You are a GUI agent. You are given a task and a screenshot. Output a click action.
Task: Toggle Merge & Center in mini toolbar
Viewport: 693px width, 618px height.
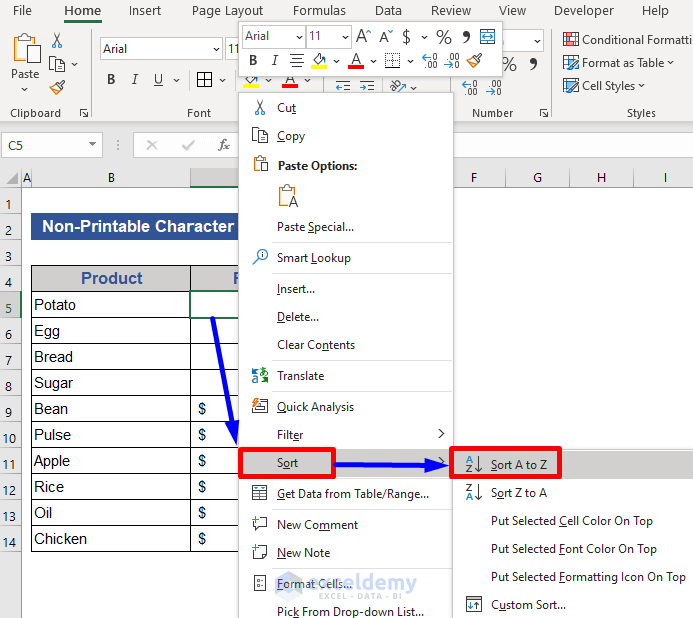click(487, 37)
